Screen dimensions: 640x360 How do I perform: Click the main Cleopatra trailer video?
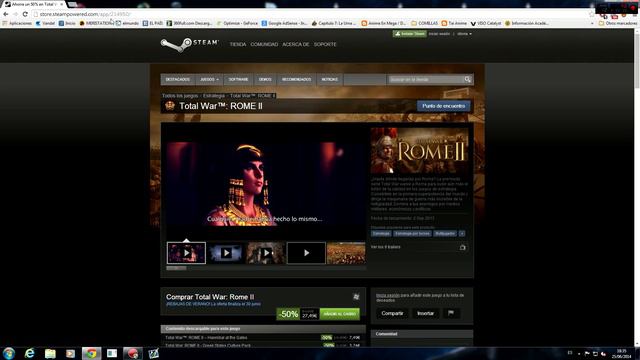point(265,183)
